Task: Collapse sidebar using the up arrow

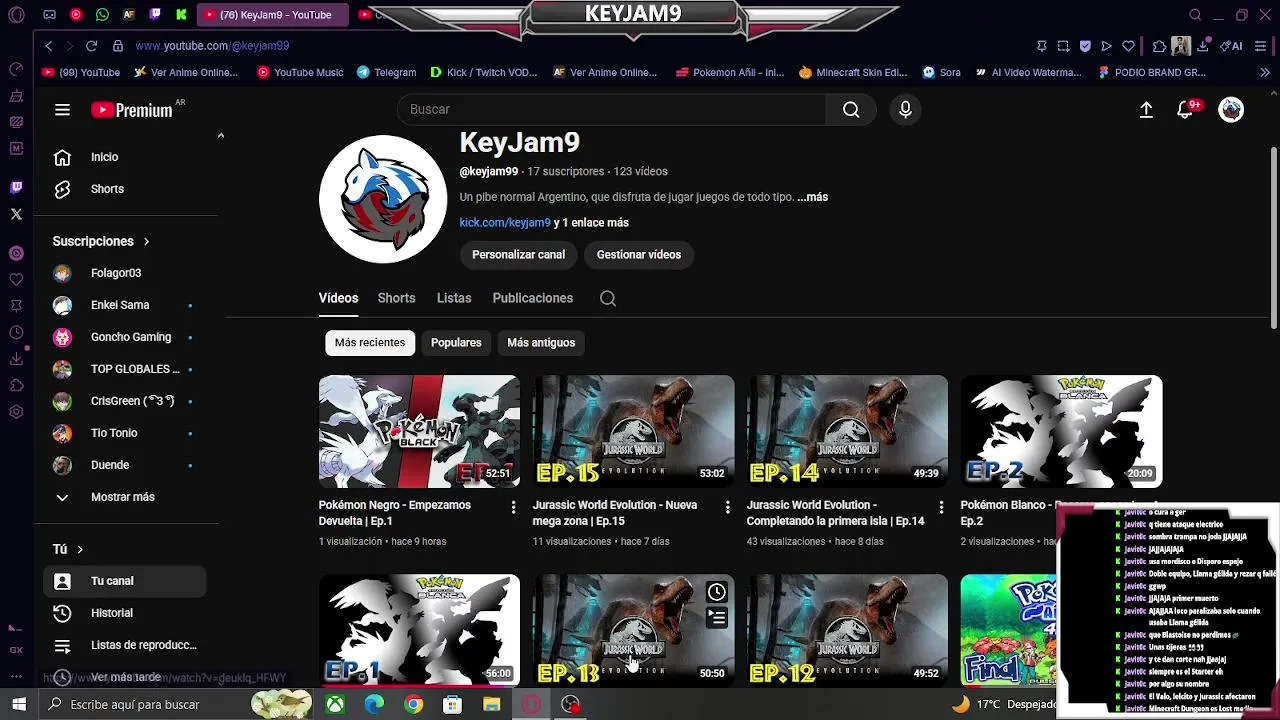Action: tap(221, 136)
